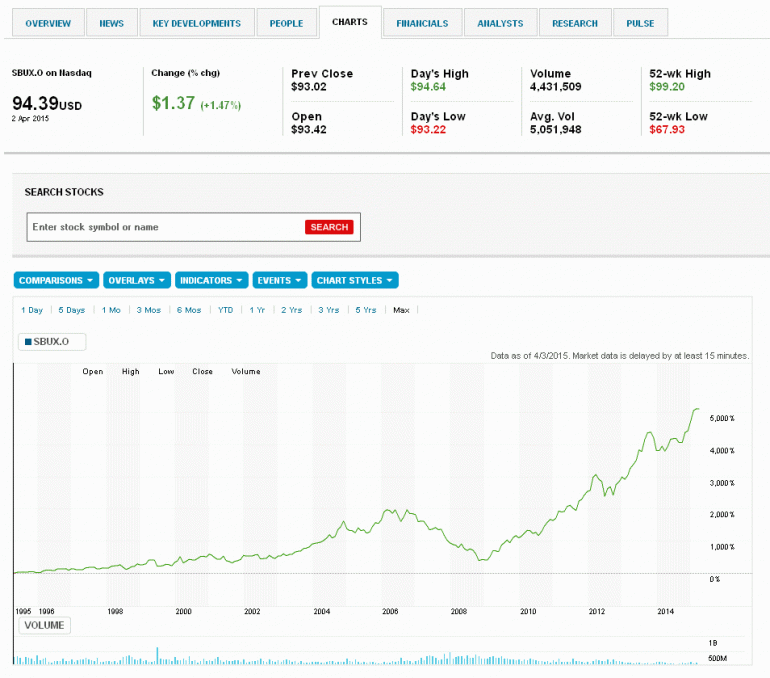Expand the Events dropdown
The width and height of the screenshot is (770, 678).
(279, 281)
